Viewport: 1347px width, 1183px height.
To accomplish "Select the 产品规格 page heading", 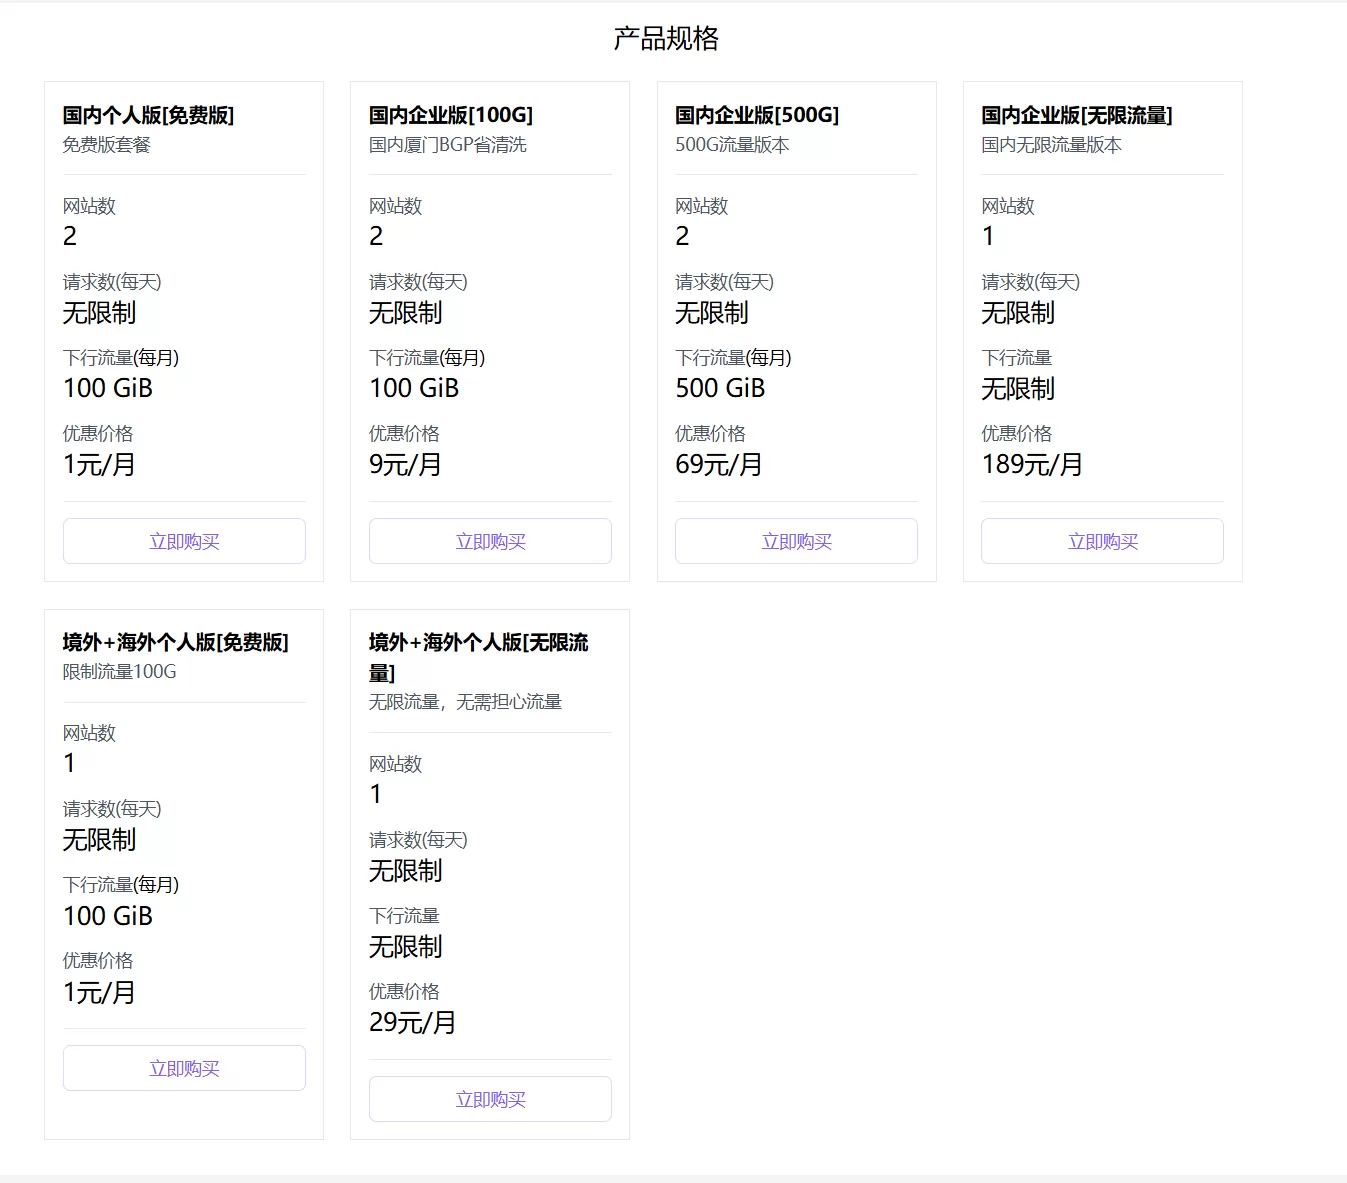I will pos(666,39).
